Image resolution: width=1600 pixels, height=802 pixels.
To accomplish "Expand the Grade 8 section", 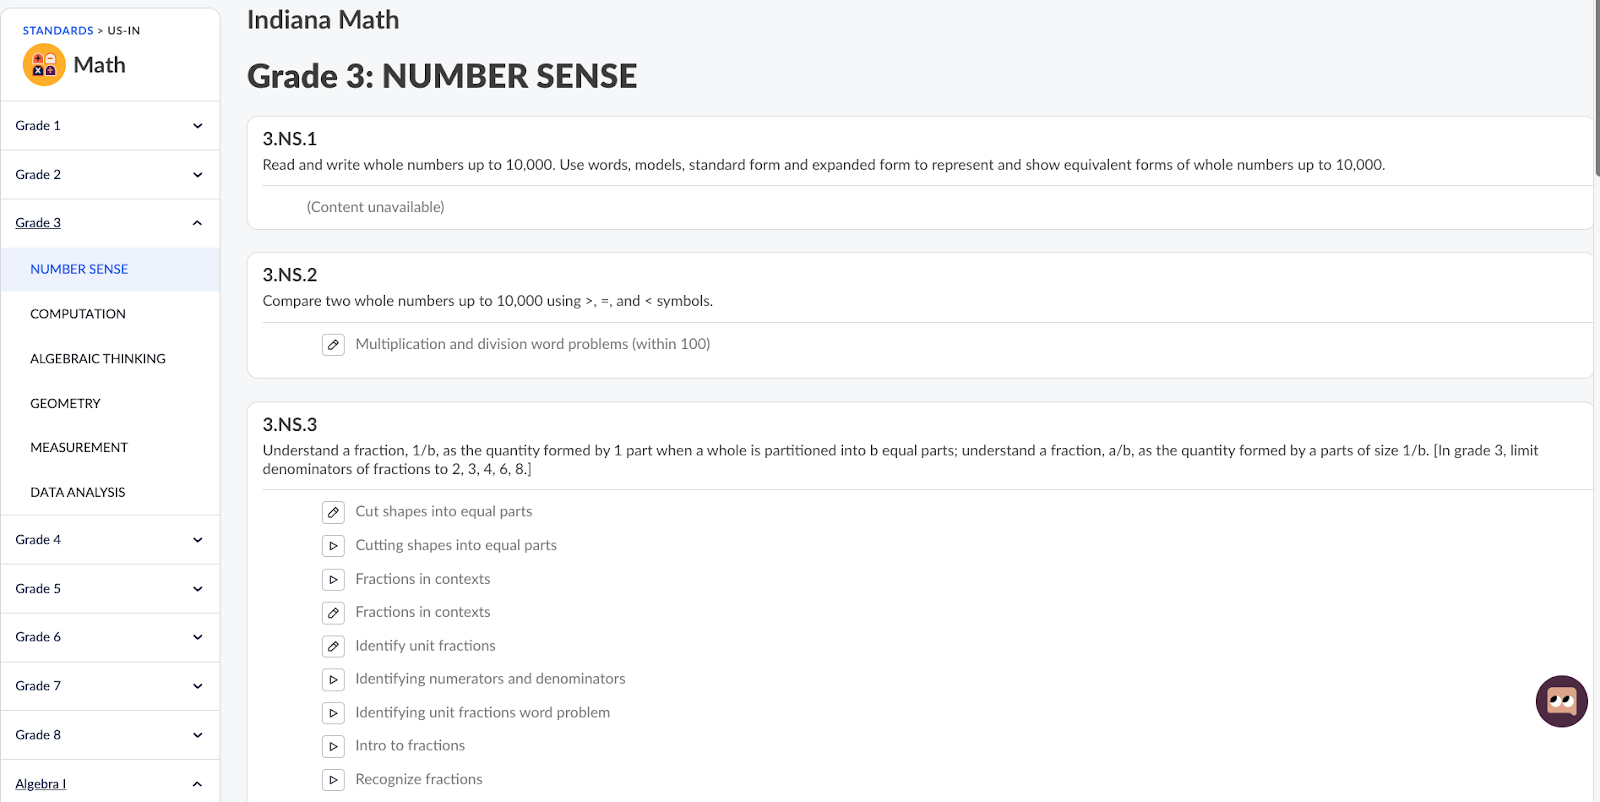I will click(197, 735).
